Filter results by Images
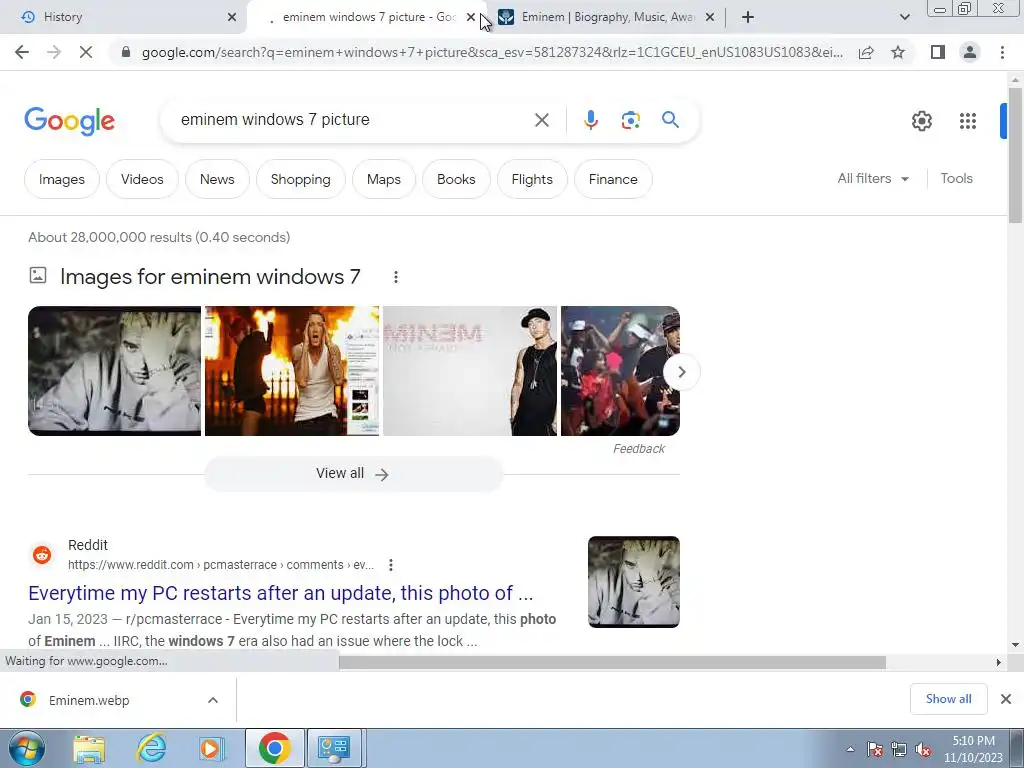Image resolution: width=1024 pixels, height=768 pixels. [x=61, y=179]
